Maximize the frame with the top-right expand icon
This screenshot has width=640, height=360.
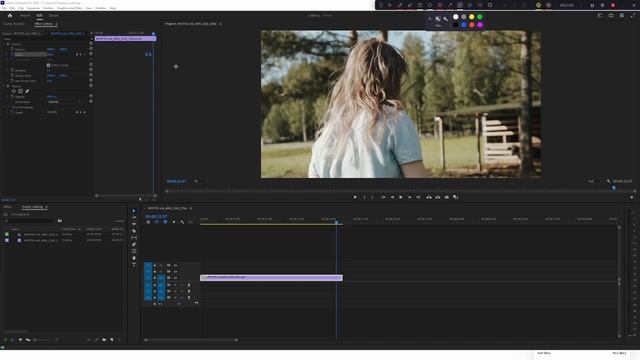tap(633, 16)
